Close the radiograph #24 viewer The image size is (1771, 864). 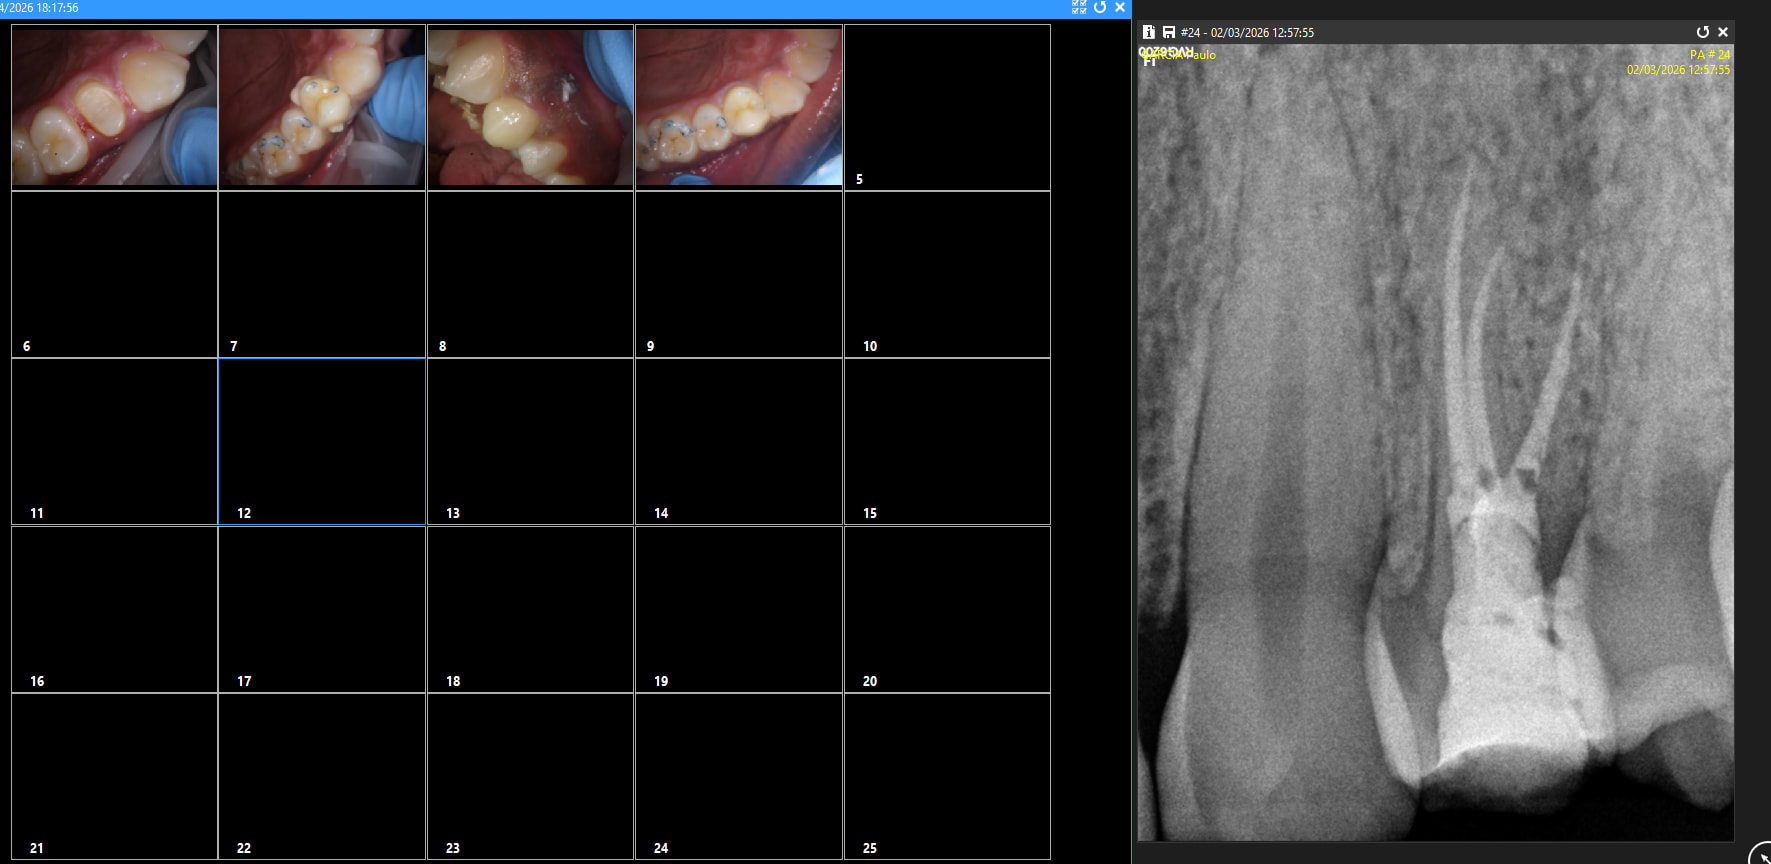click(1723, 32)
